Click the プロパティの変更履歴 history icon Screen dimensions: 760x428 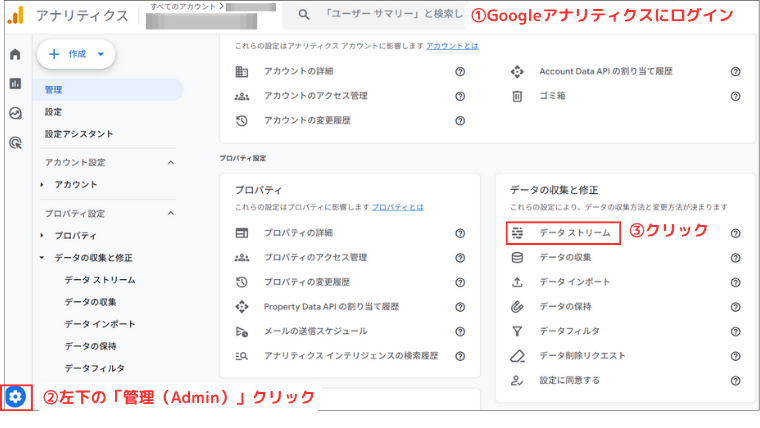click(x=242, y=282)
